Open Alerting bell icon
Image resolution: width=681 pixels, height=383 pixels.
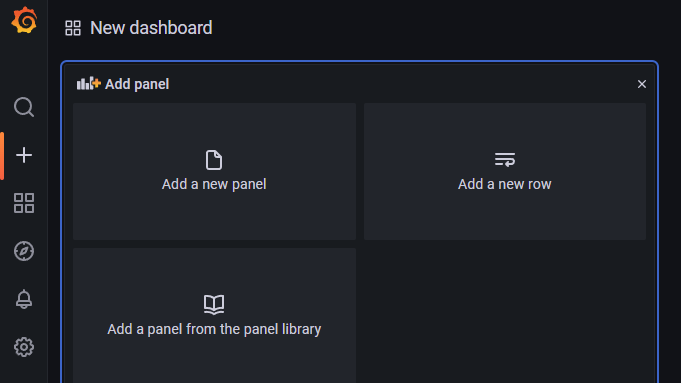(24, 299)
